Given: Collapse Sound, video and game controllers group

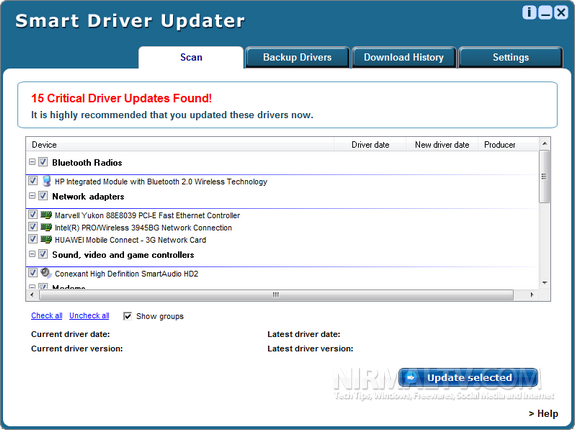Looking at the screenshot, I should pos(32,254).
